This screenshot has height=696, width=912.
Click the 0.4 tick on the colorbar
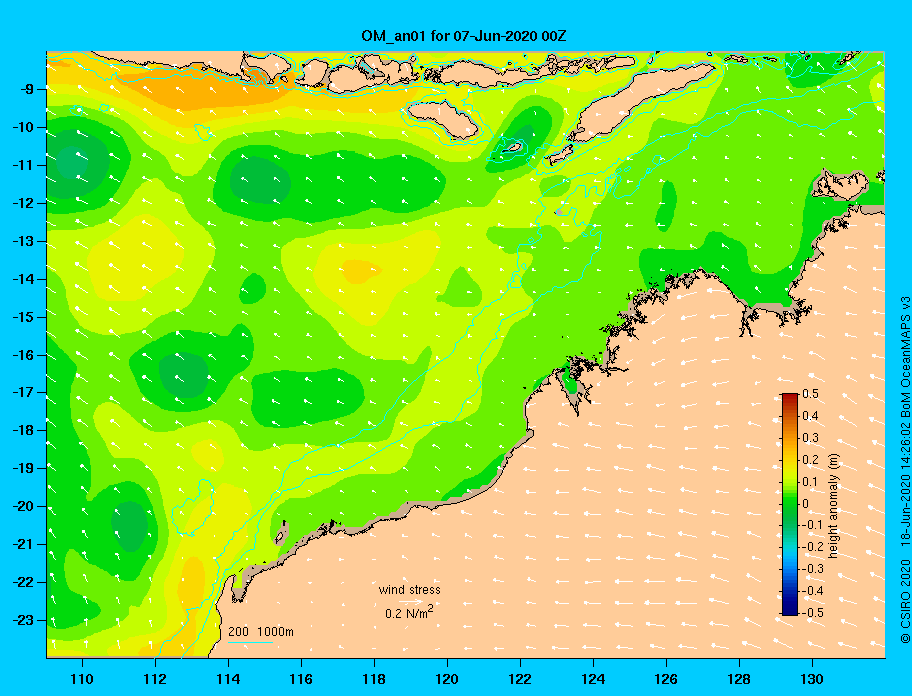tap(810, 416)
